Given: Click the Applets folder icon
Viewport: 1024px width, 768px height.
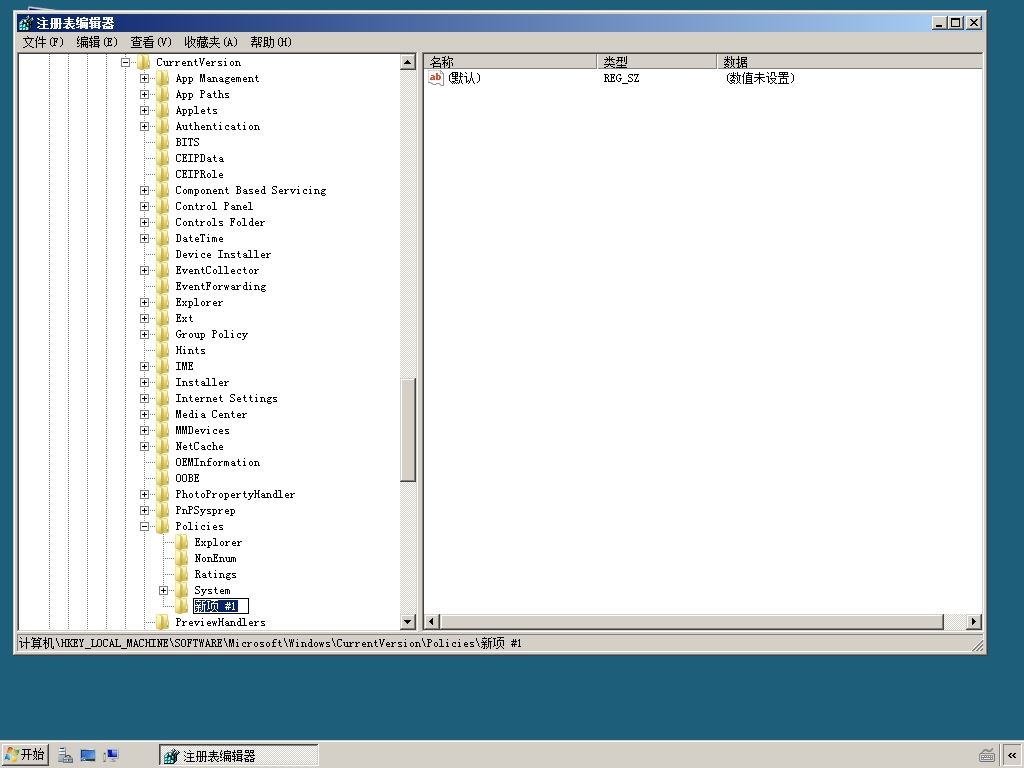Looking at the screenshot, I should tap(163, 110).
